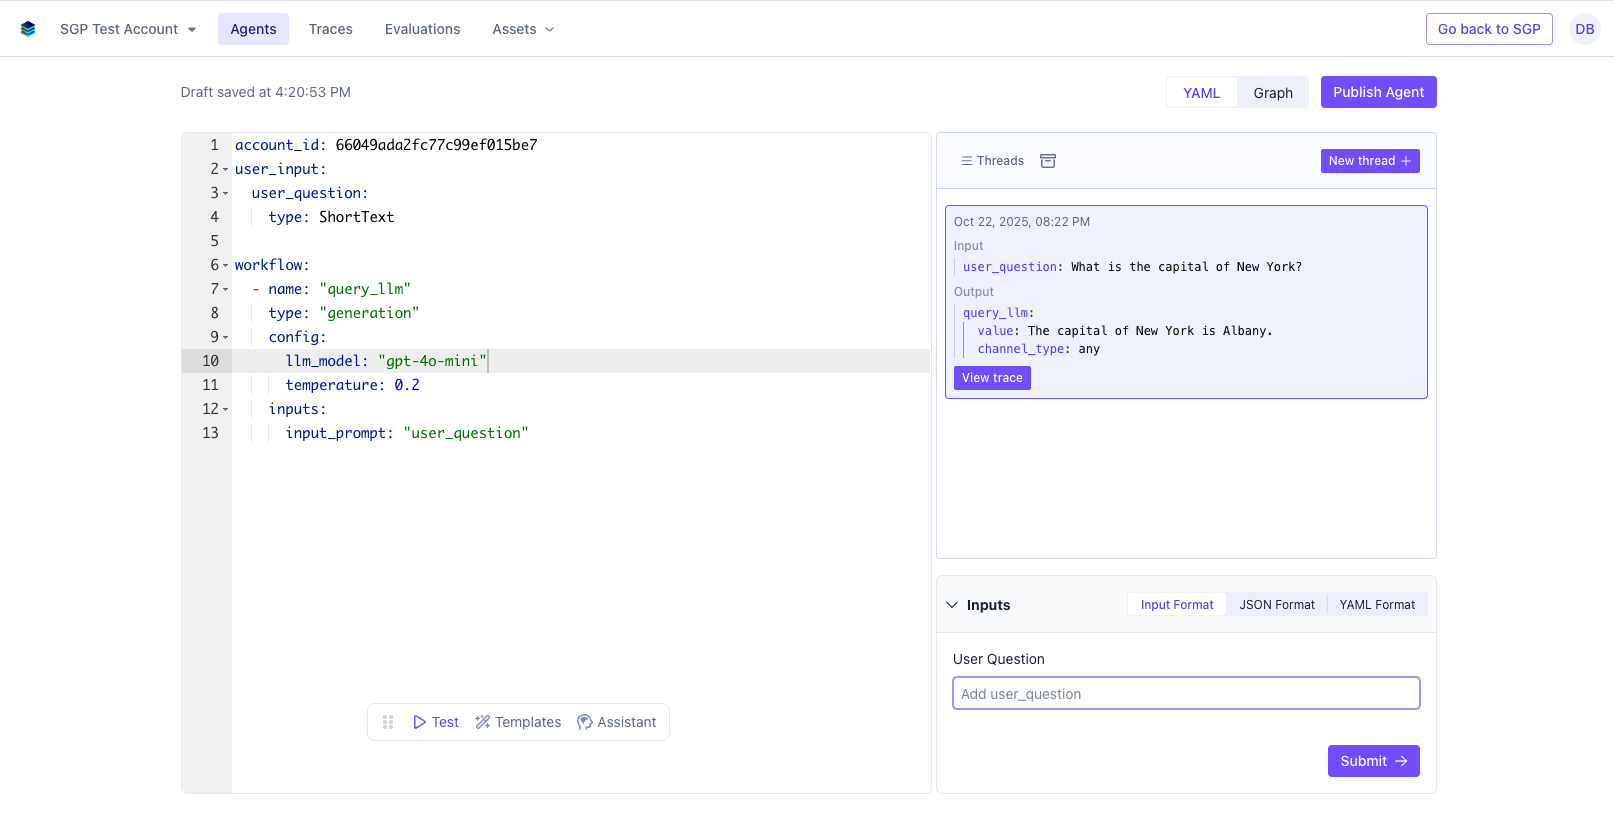1614x816 pixels.
Task: Select the Oct 22, 2025 thread card
Action: [x=1186, y=302]
